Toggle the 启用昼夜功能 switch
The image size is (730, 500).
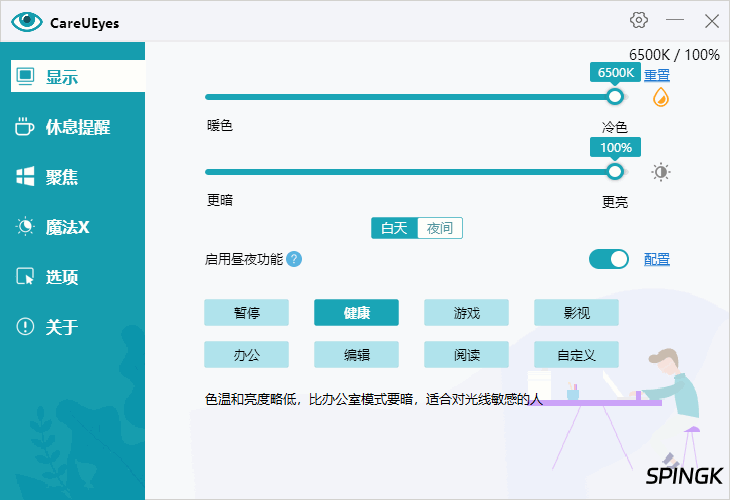click(608, 259)
